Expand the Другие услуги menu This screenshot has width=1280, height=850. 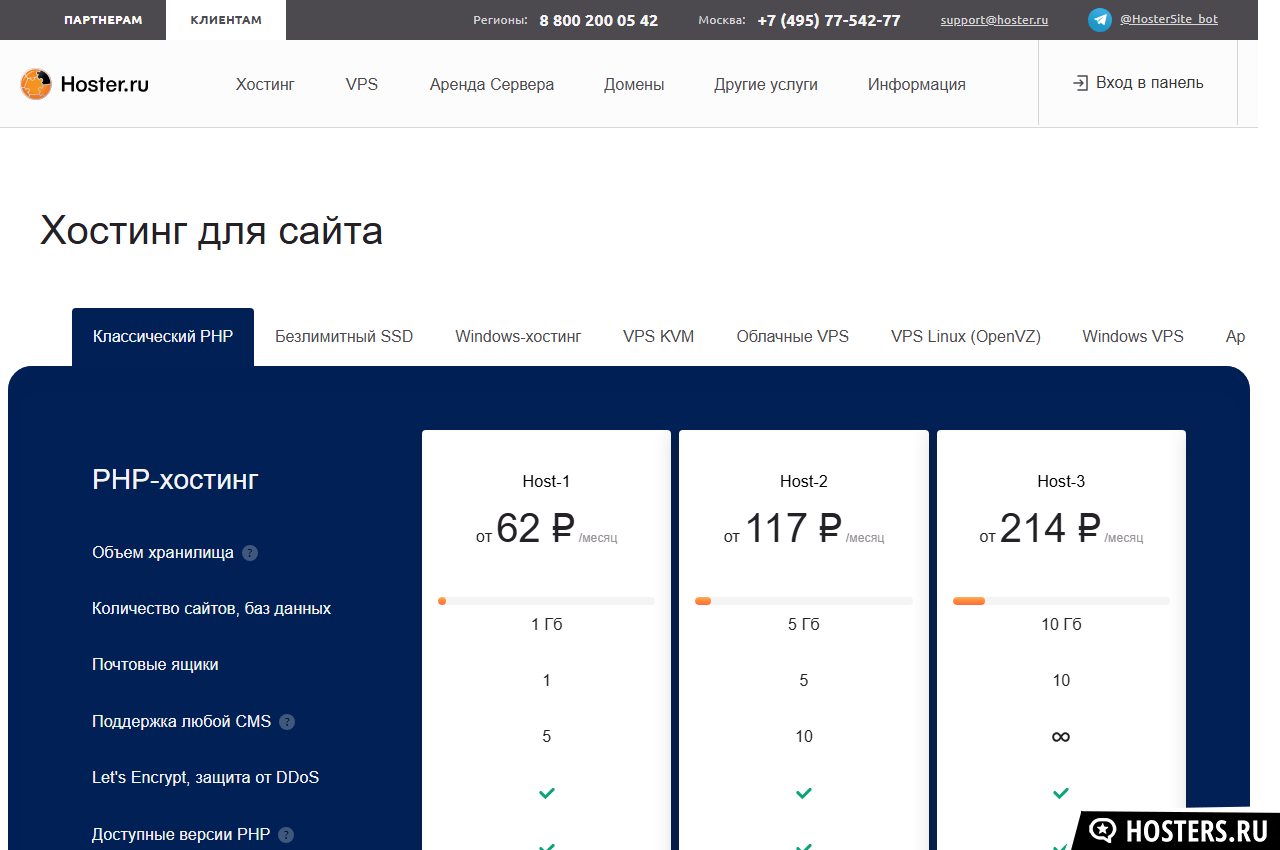765,85
